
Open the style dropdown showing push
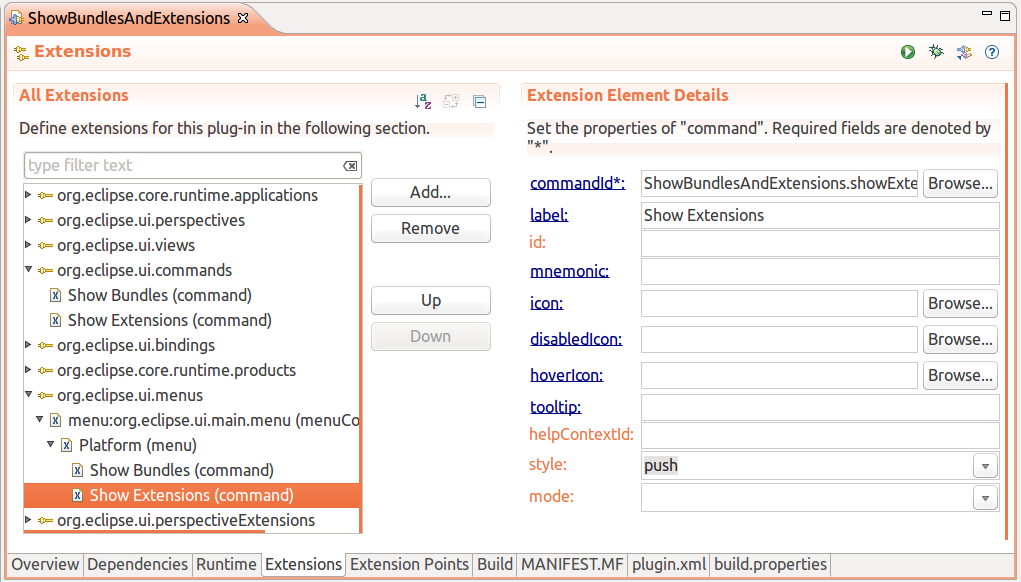pyautogui.click(x=985, y=466)
